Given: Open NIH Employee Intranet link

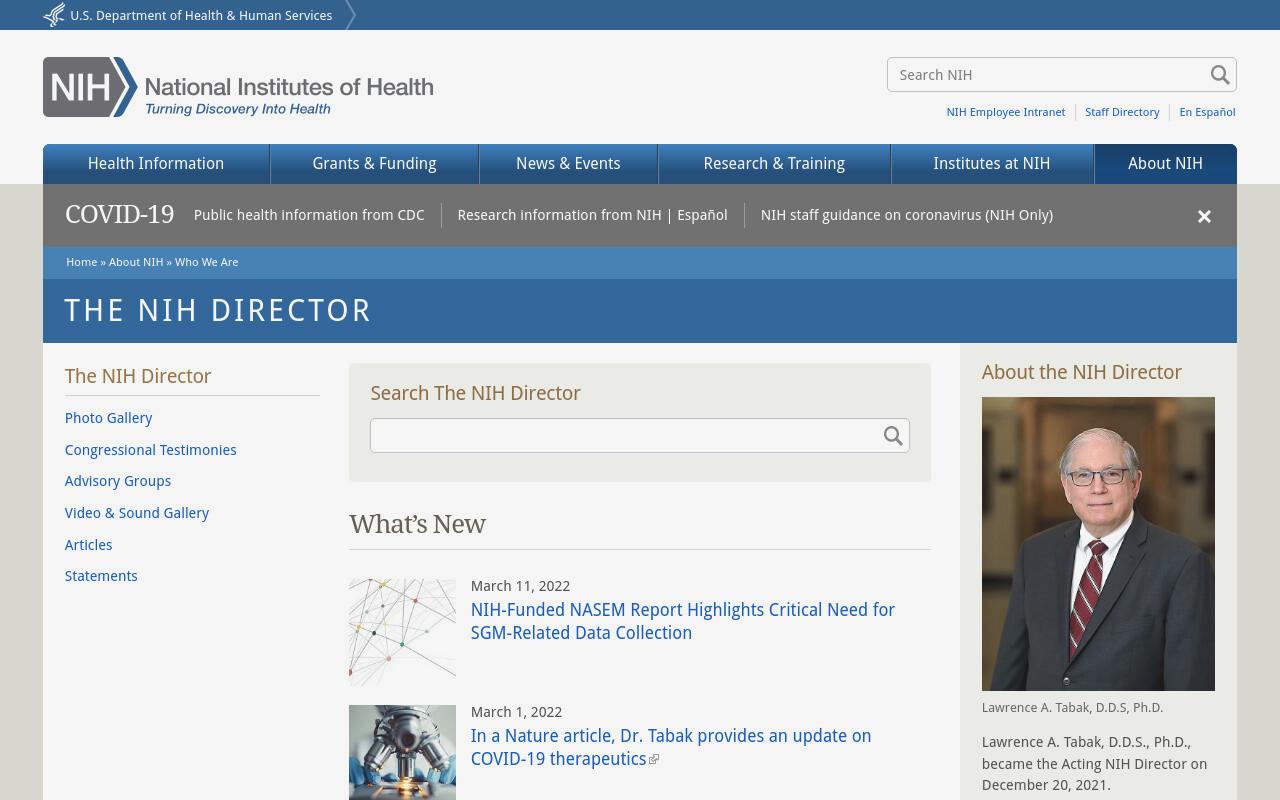Looking at the screenshot, I should click(1006, 112).
